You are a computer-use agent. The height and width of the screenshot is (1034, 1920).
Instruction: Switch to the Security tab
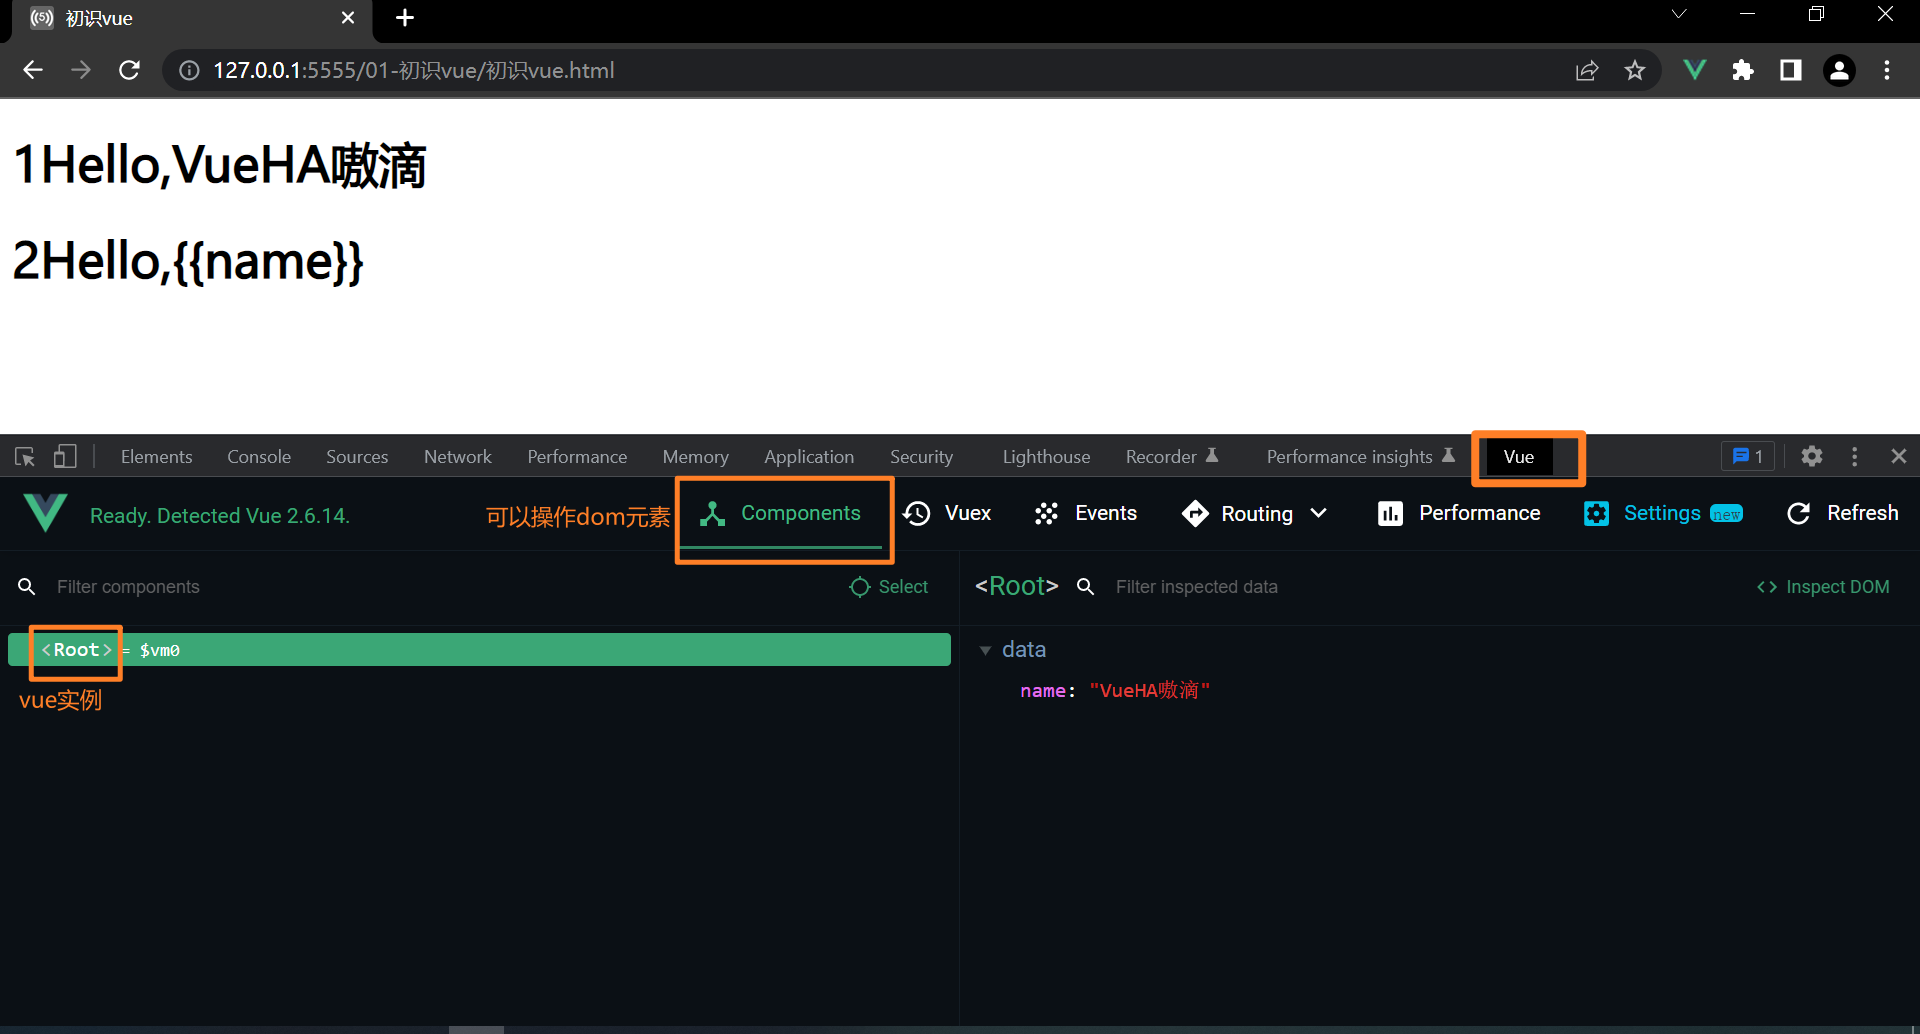coord(922,457)
